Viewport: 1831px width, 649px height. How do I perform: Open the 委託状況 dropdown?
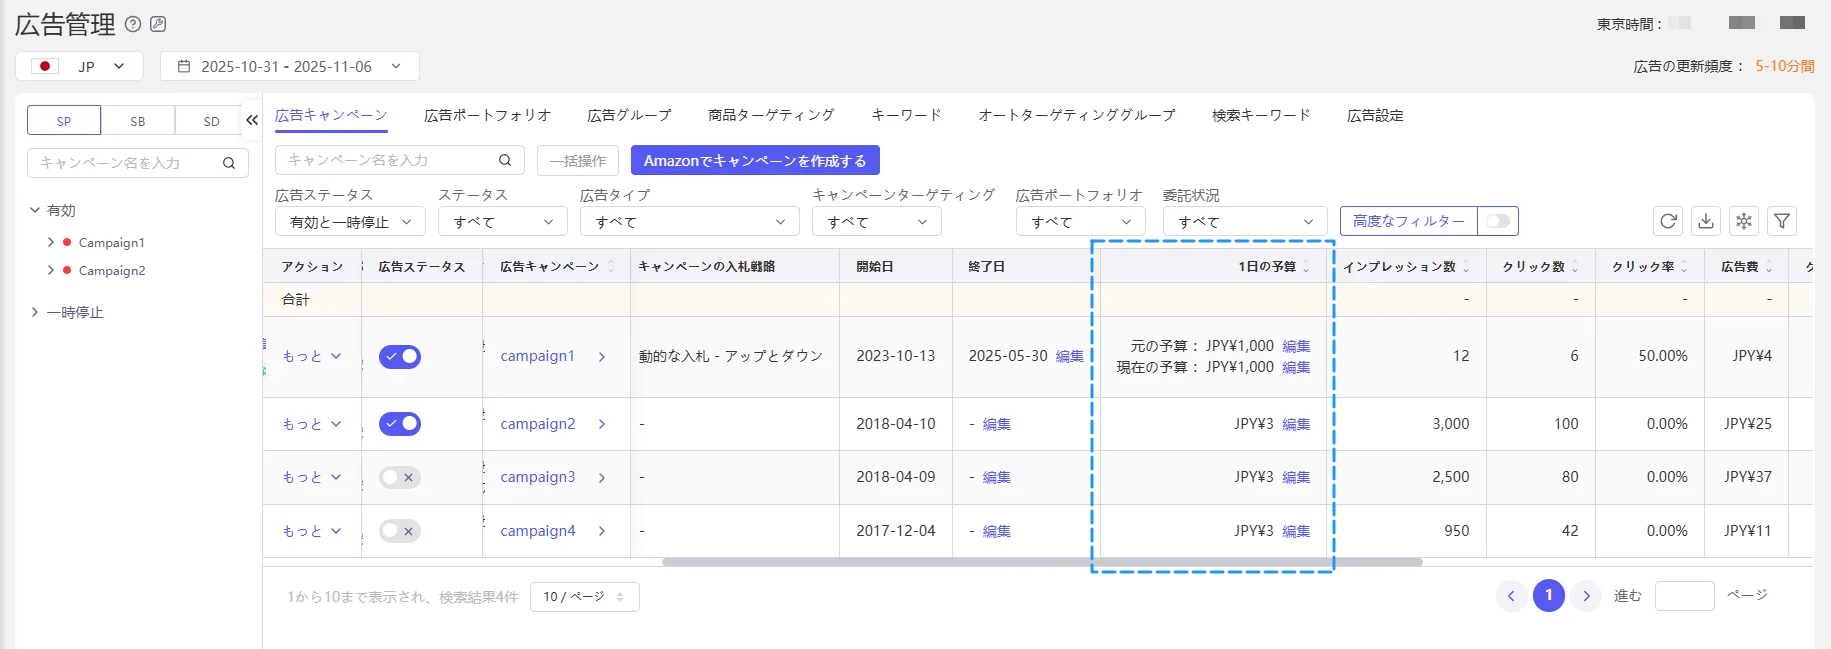[1245, 221]
